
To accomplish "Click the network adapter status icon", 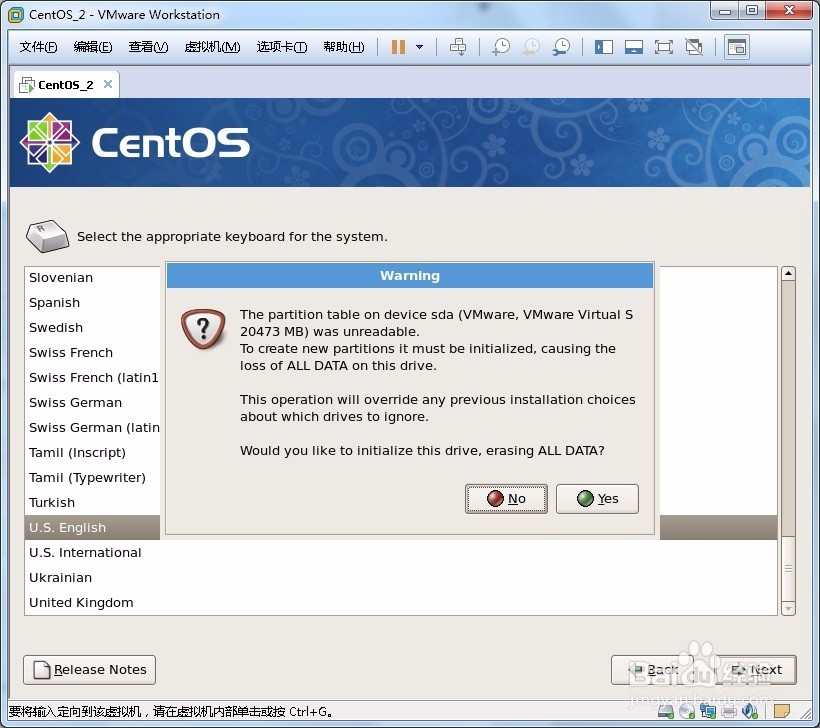I will pyautogui.click(x=707, y=712).
